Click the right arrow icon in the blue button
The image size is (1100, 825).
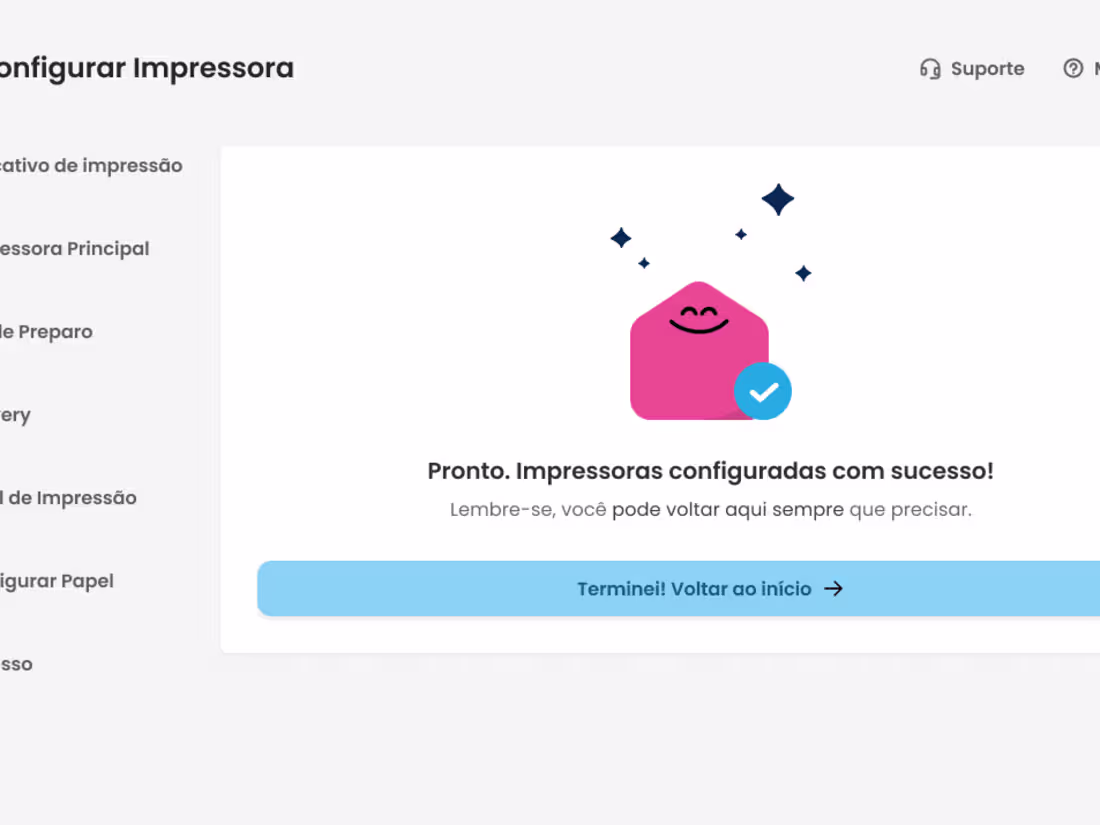click(833, 589)
